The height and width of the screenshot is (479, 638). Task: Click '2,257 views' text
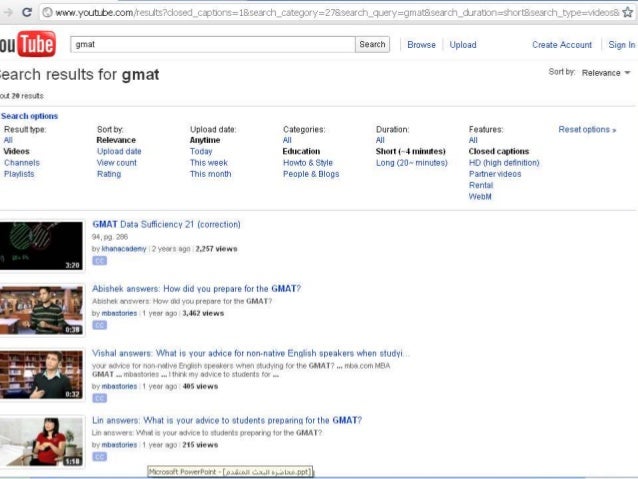pos(216,249)
